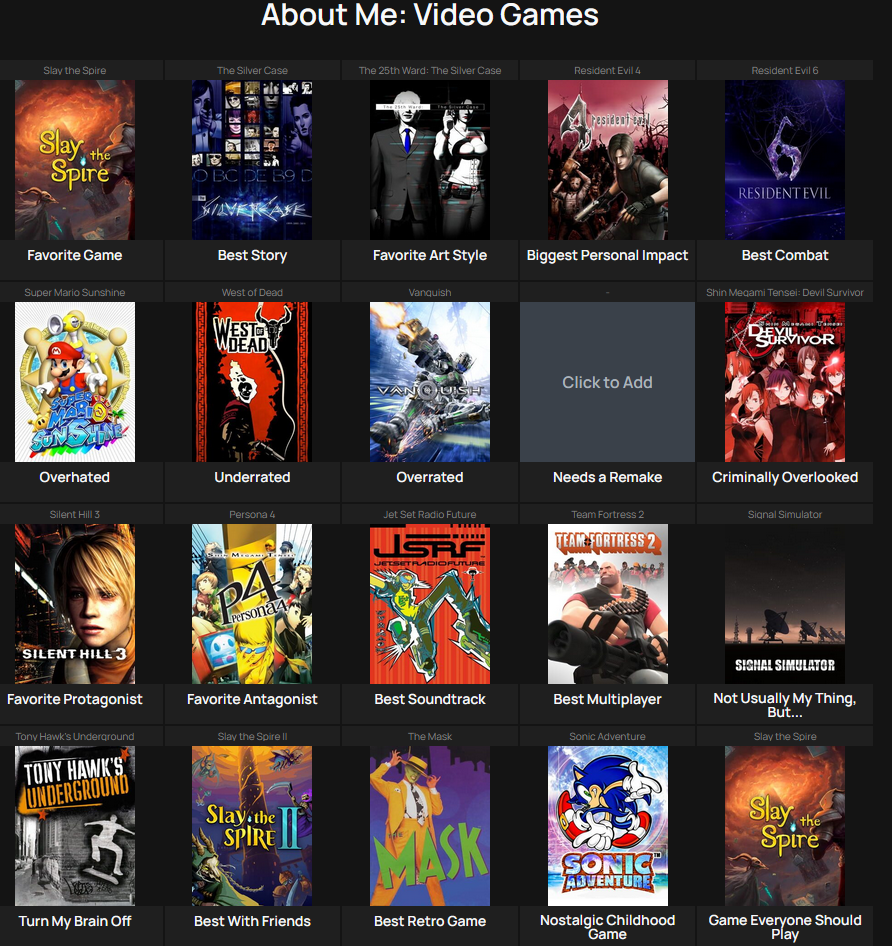
Task: Click the West of Dead cover
Action: coord(252,382)
